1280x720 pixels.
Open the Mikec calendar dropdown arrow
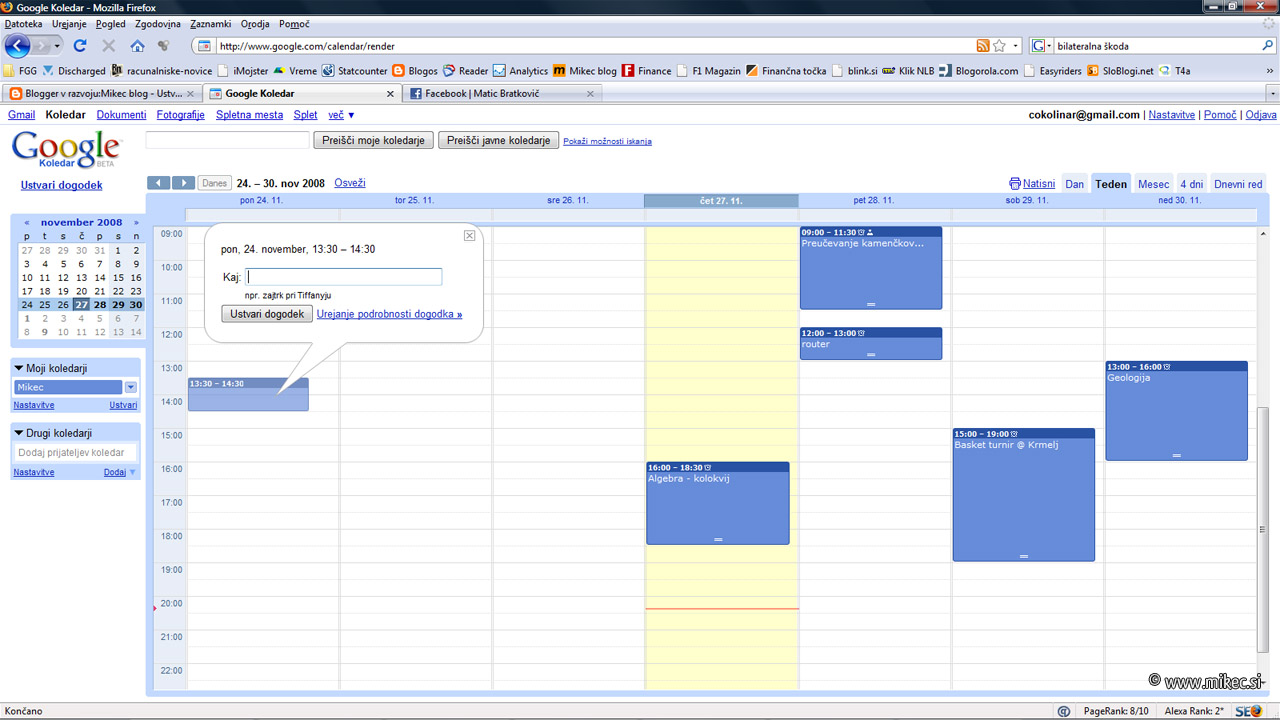pos(130,387)
